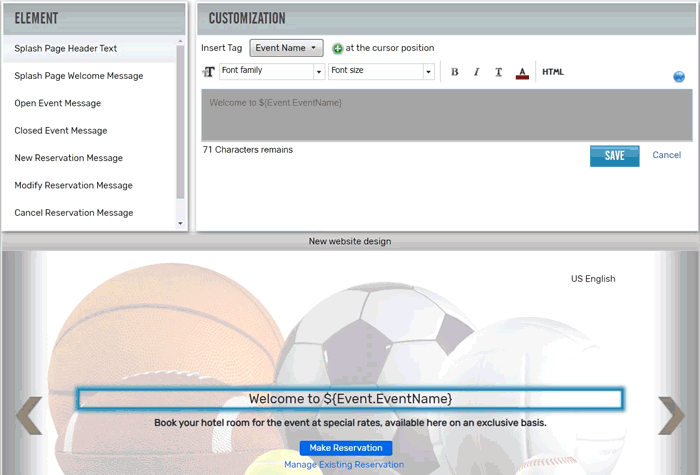Click the highlighted Welcome header in preview

coord(350,399)
